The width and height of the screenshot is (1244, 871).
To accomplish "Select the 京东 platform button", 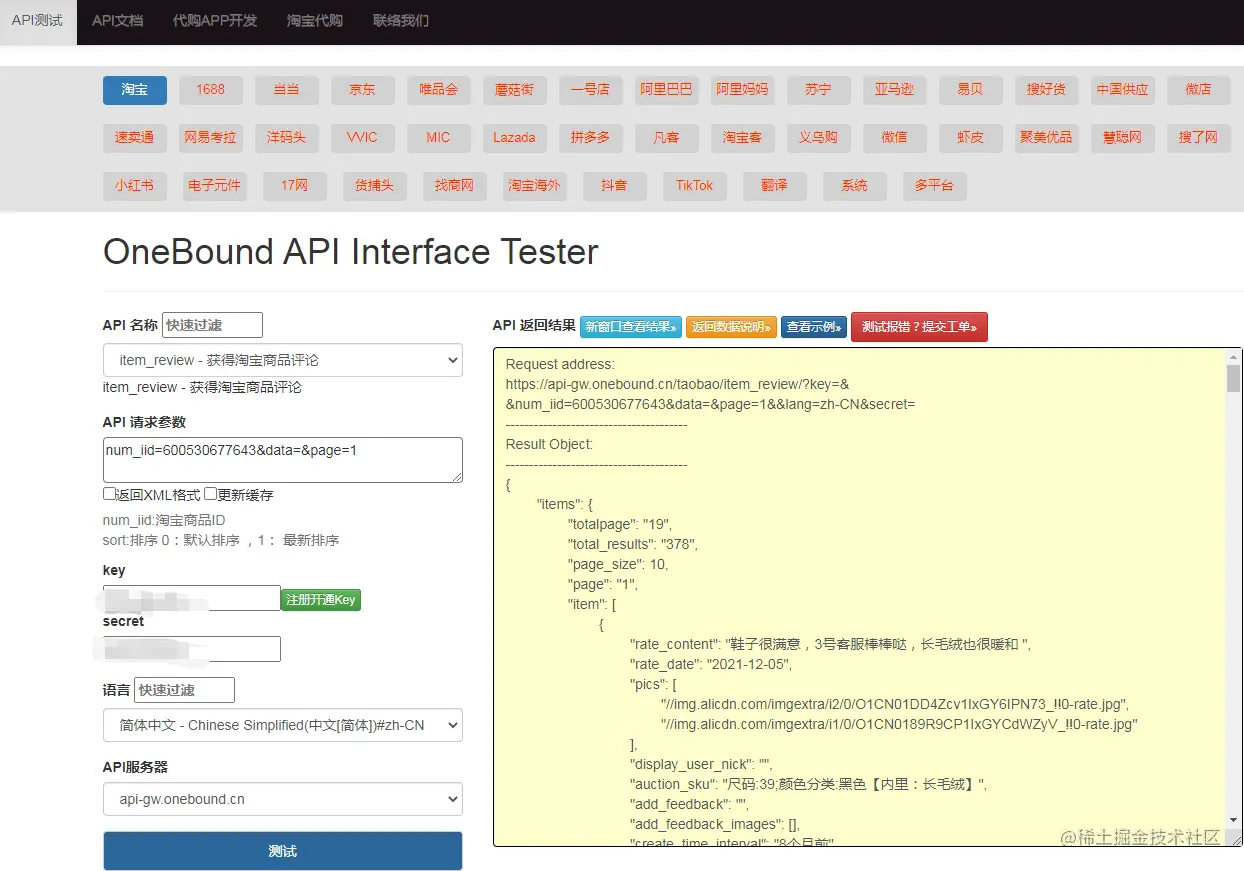I will [362, 90].
